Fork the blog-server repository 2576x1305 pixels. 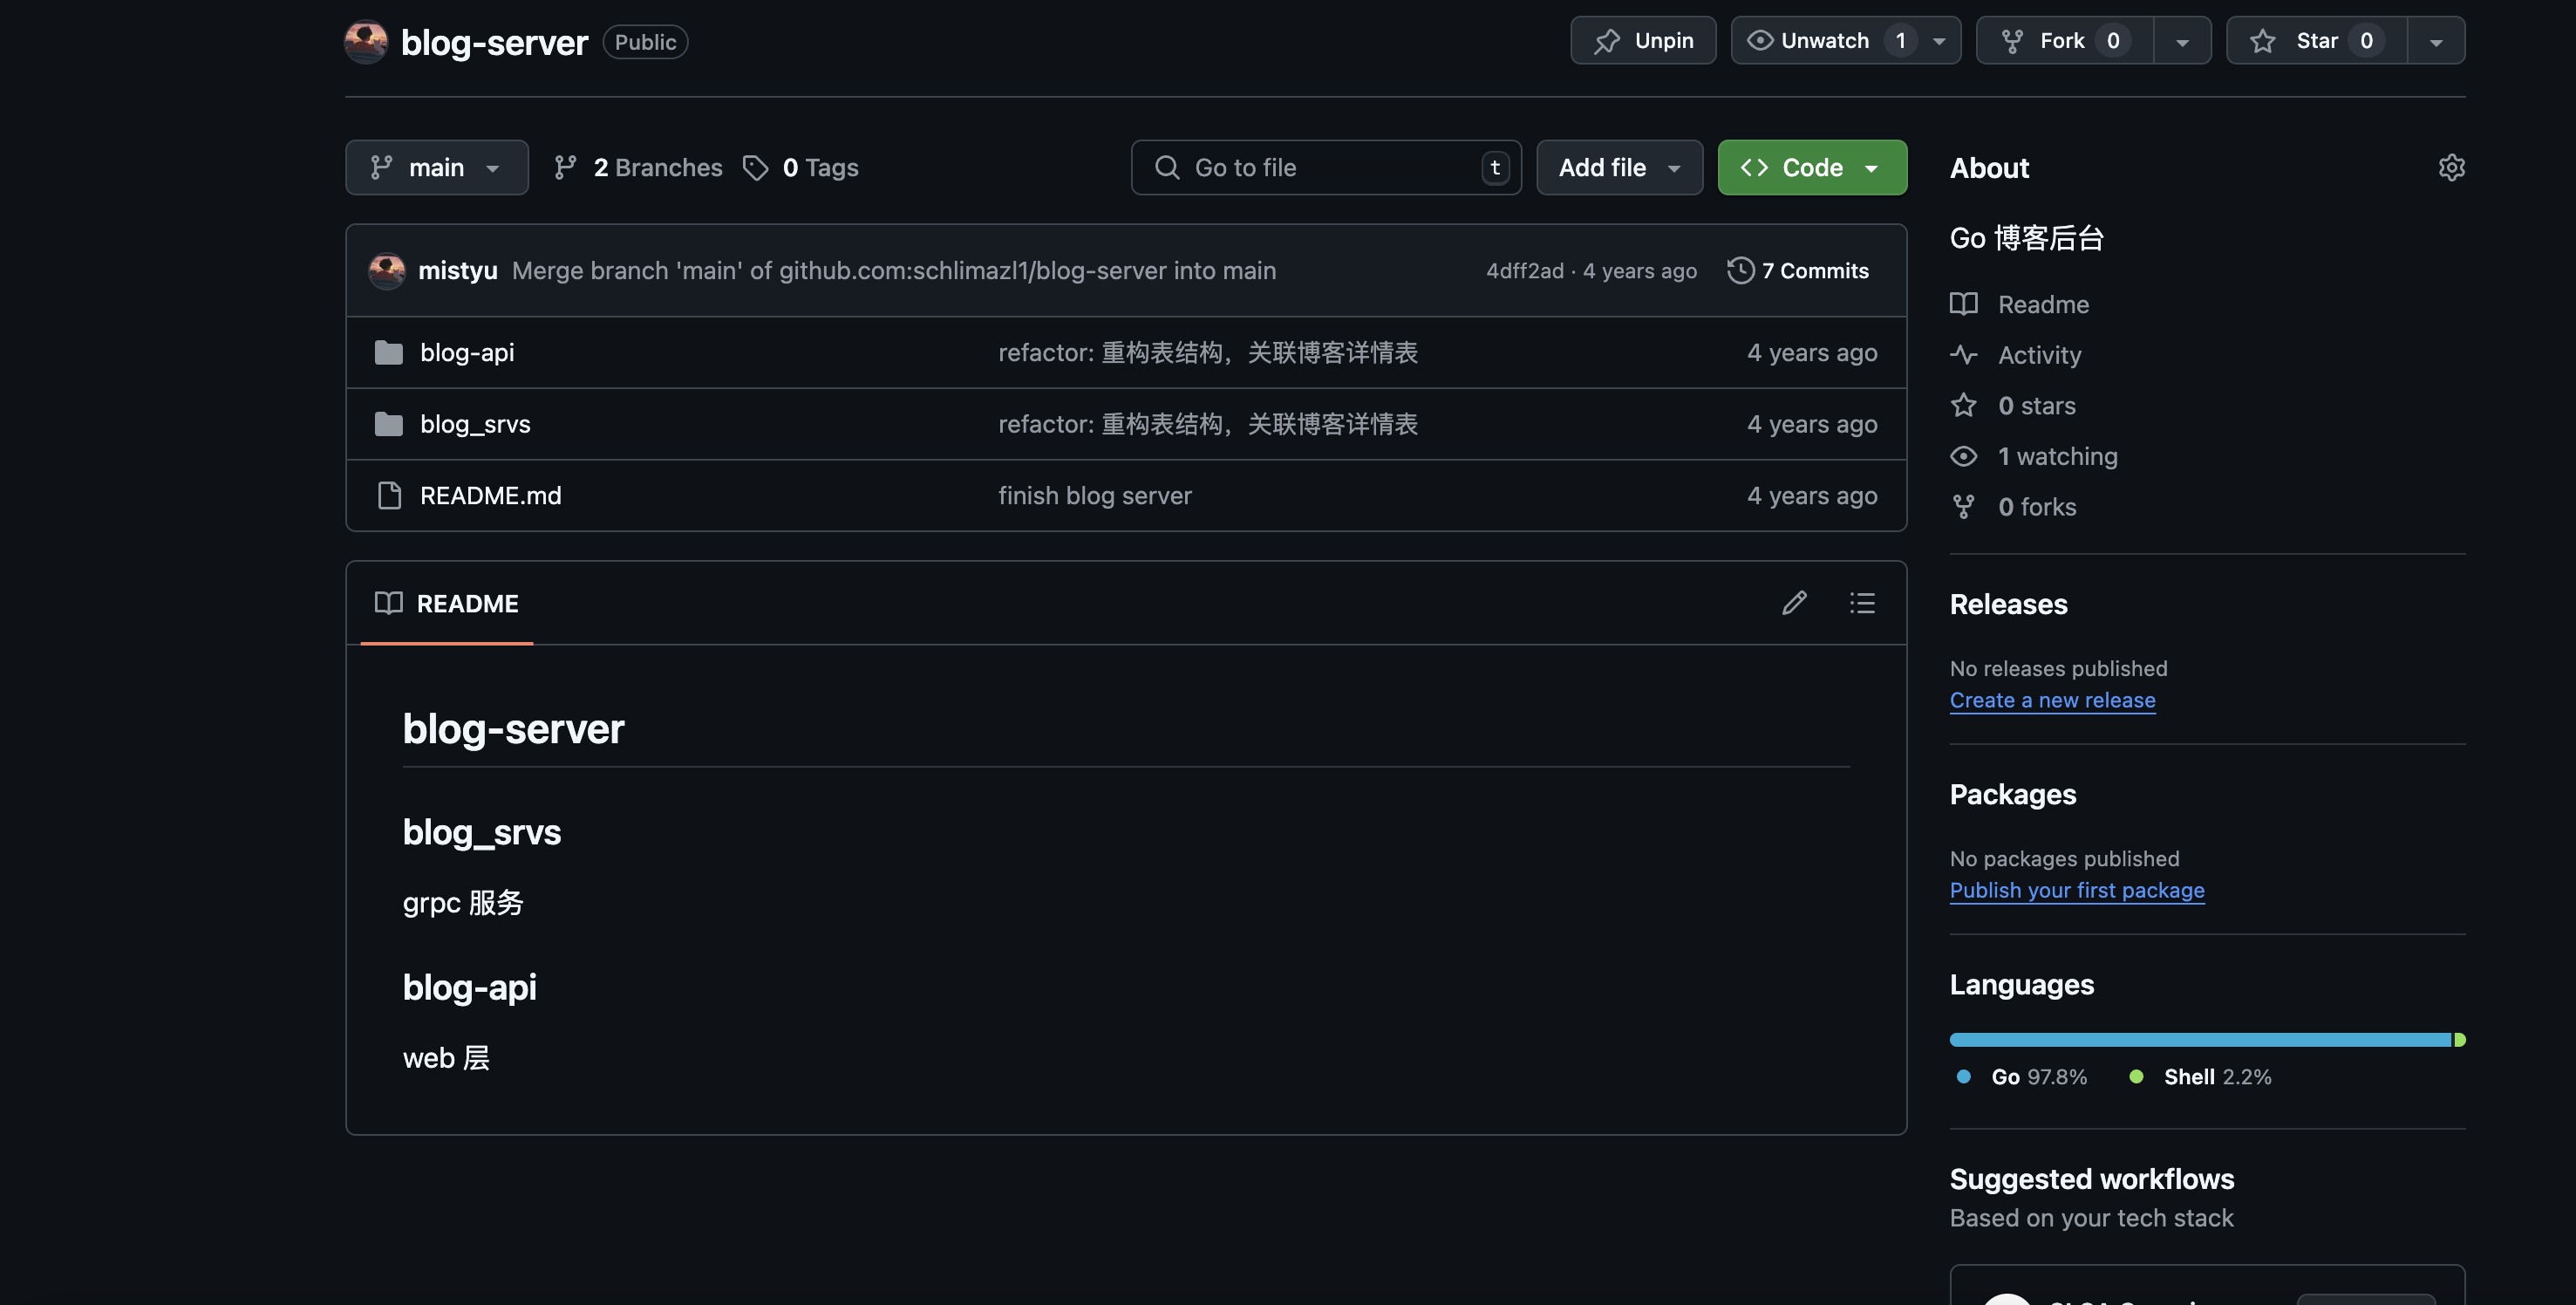2064,41
